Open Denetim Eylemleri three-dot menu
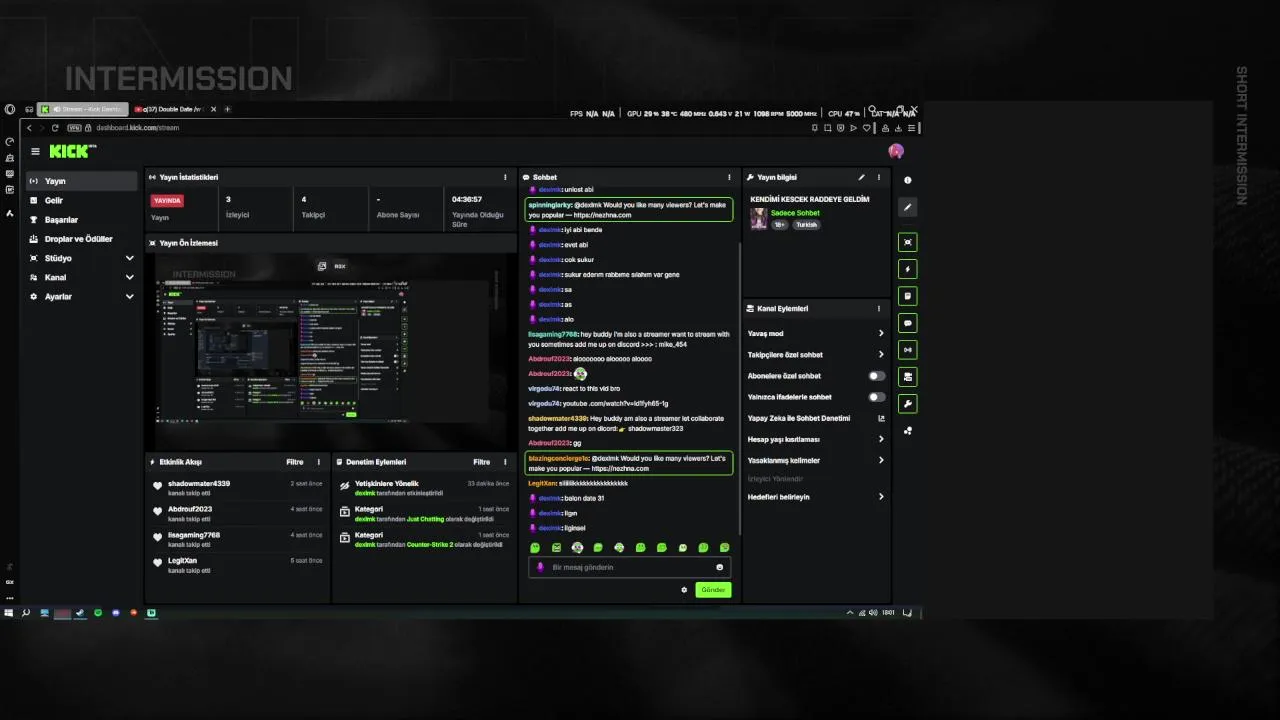1280x720 pixels. pyautogui.click(x=506, y=462)
